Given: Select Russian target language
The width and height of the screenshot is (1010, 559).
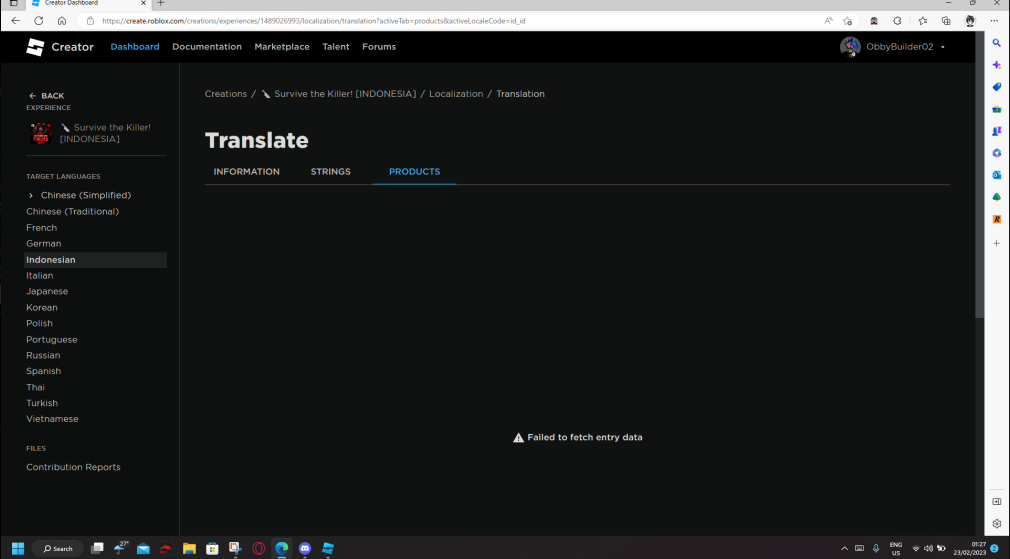Looking at the screenshot, I should 43,355.
